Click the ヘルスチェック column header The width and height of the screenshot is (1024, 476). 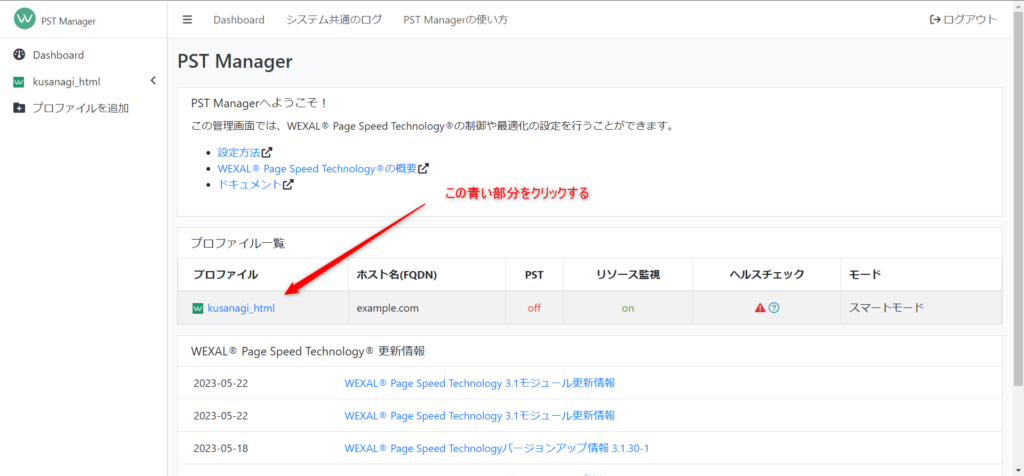(767, 275)
